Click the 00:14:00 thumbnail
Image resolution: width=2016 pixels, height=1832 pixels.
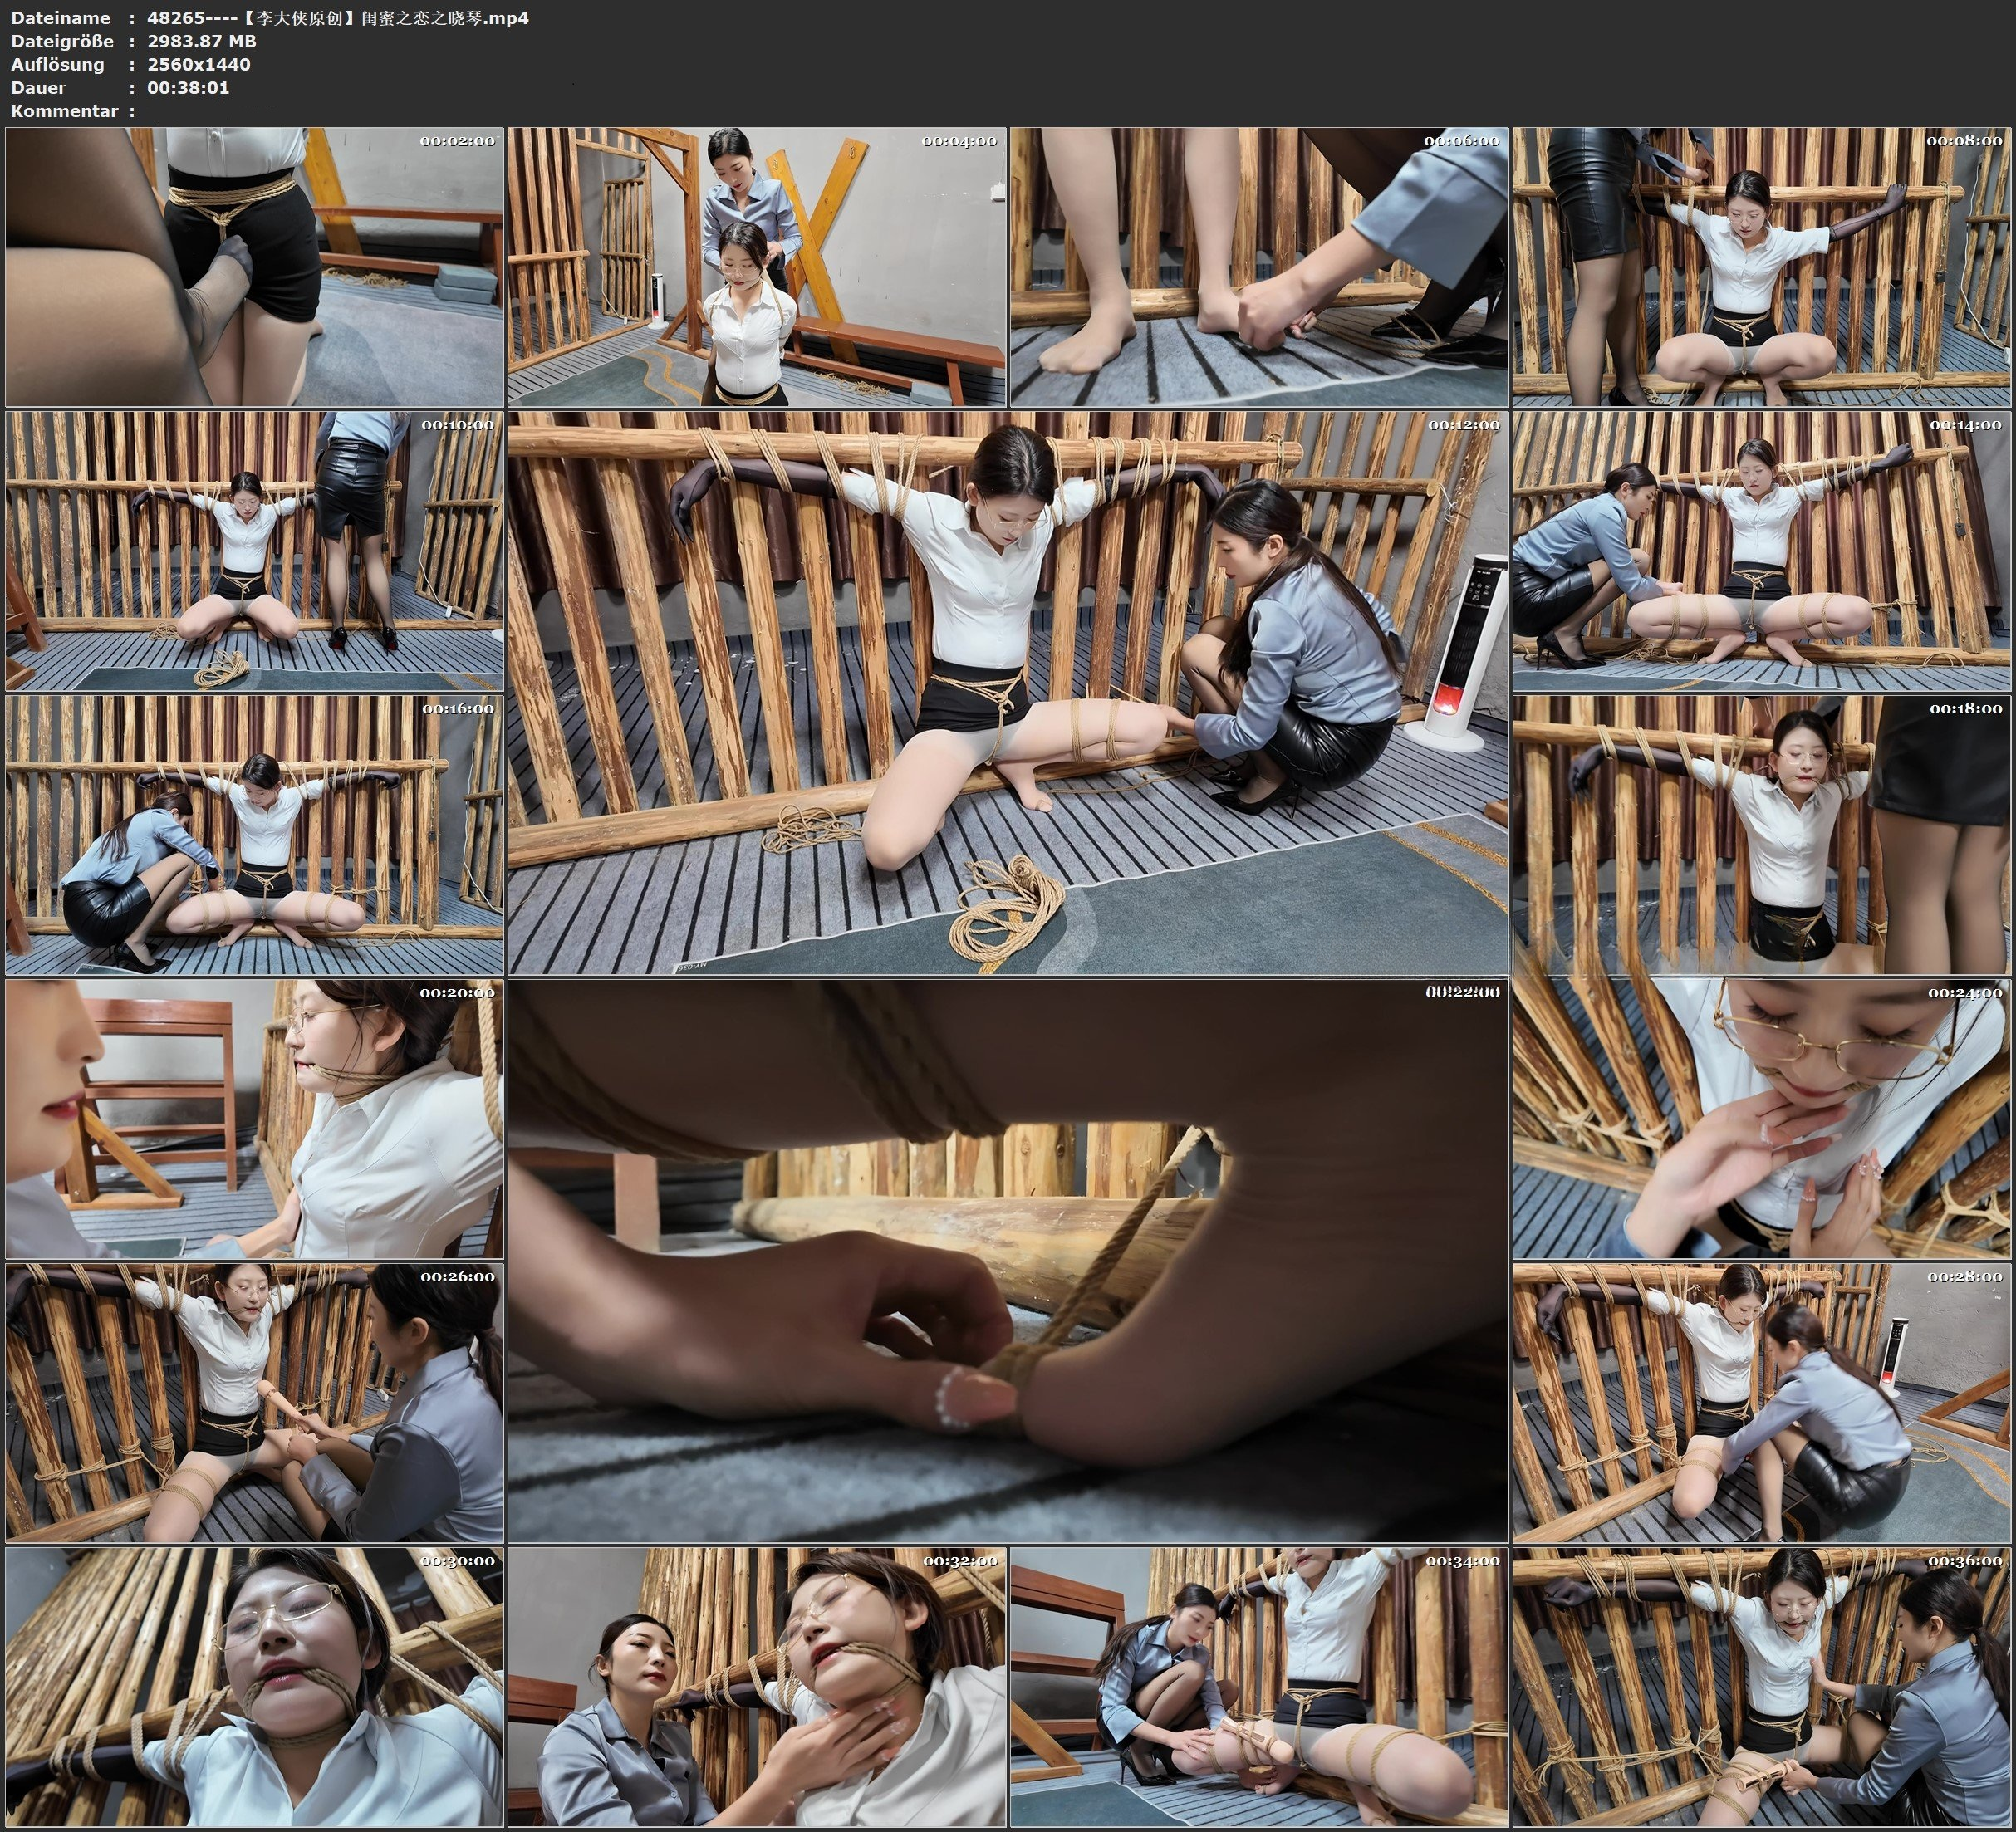point(1761,550)
